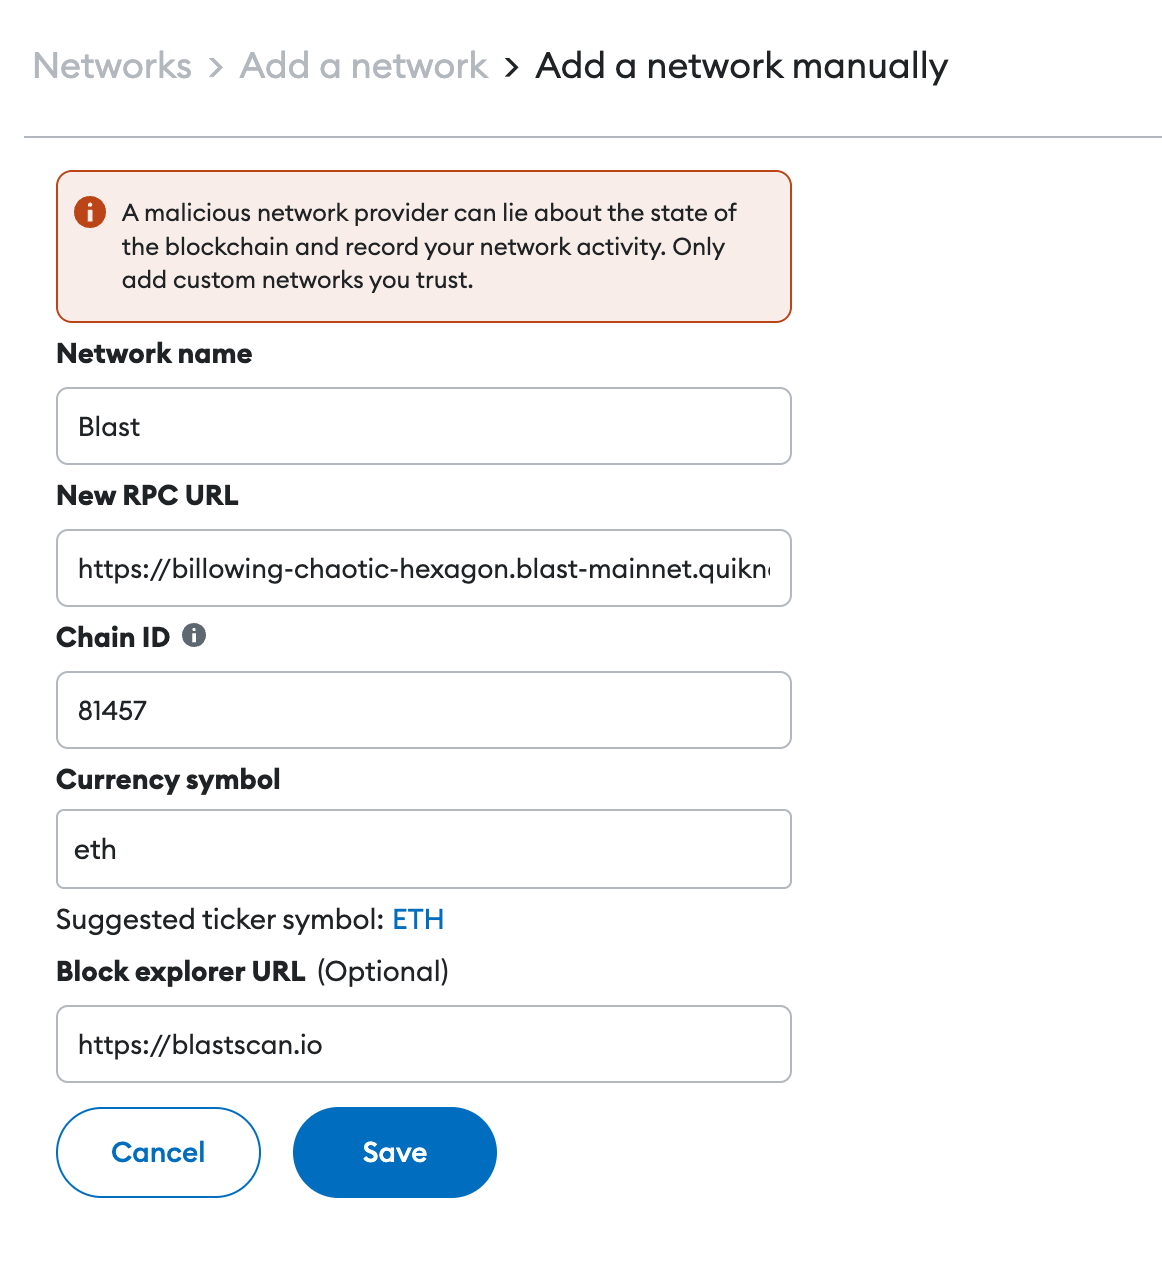Click the warning icon in the alert banner
The image size is (1162, 1284).
pyautogui.click(x=89, y=212)
